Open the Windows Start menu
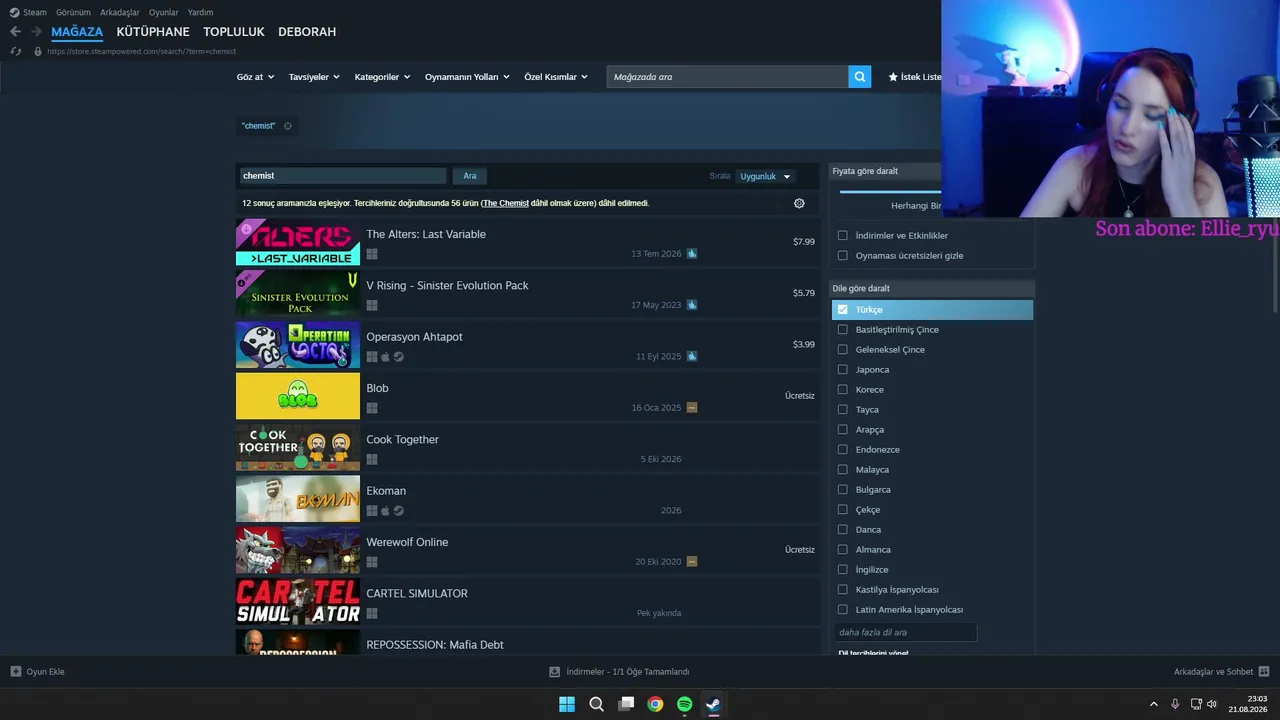 (567, 704)
